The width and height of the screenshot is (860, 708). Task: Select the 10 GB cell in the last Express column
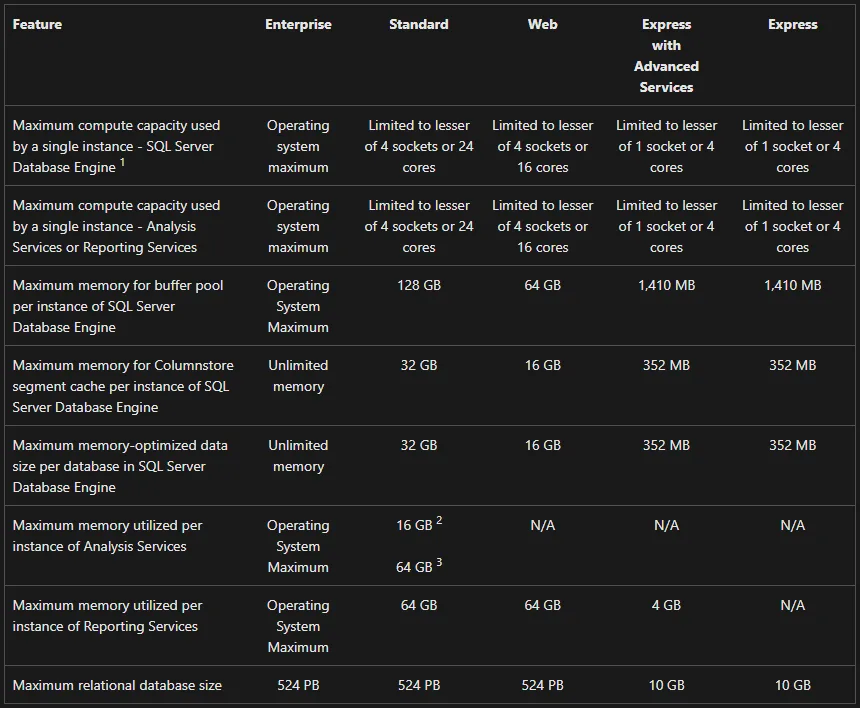(793, 686)
